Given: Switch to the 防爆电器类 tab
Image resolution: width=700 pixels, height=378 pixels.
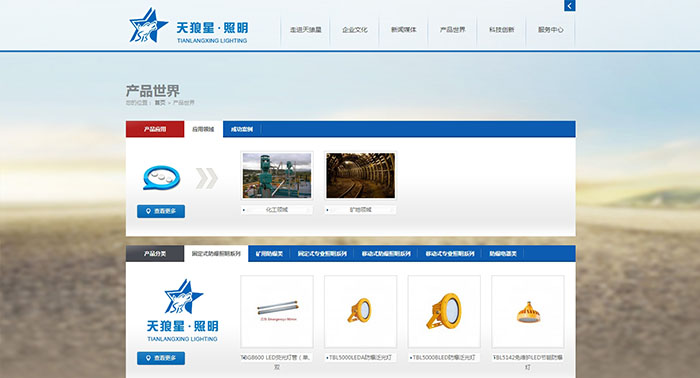Looking at the screenshot, I should [503, 253].
